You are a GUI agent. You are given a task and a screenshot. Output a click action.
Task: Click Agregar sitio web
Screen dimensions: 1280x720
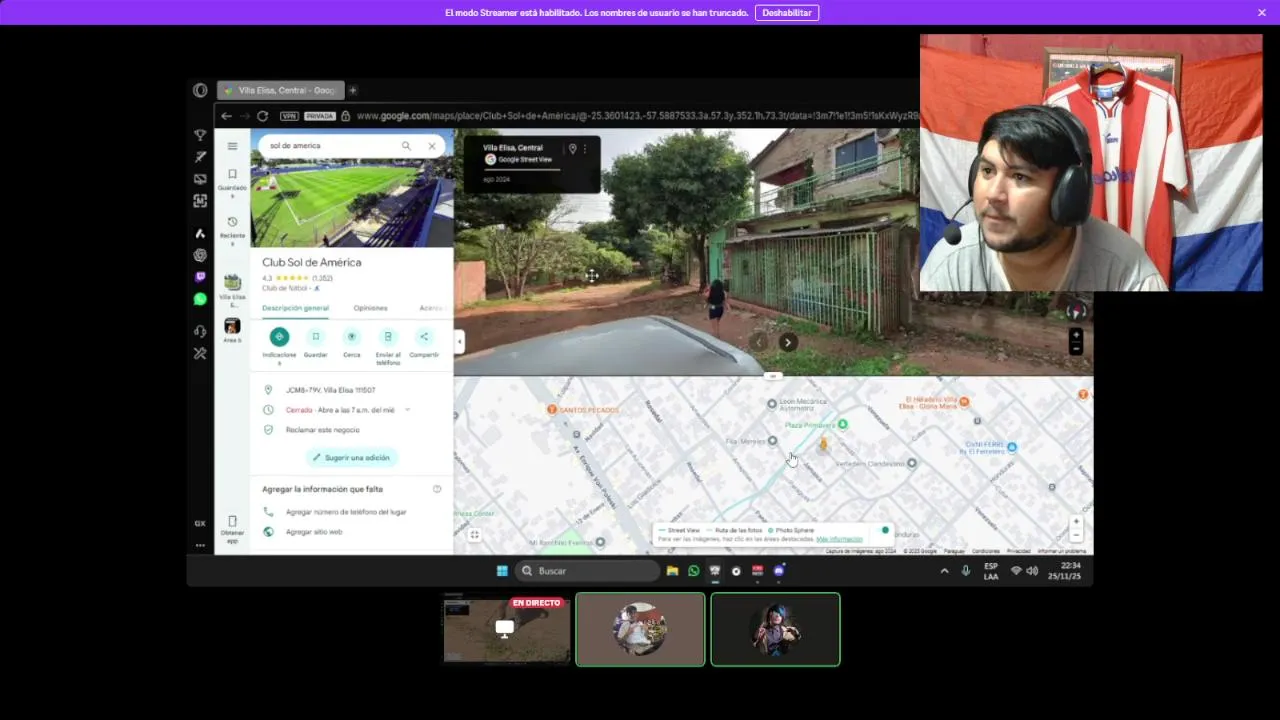pos(314,532)
